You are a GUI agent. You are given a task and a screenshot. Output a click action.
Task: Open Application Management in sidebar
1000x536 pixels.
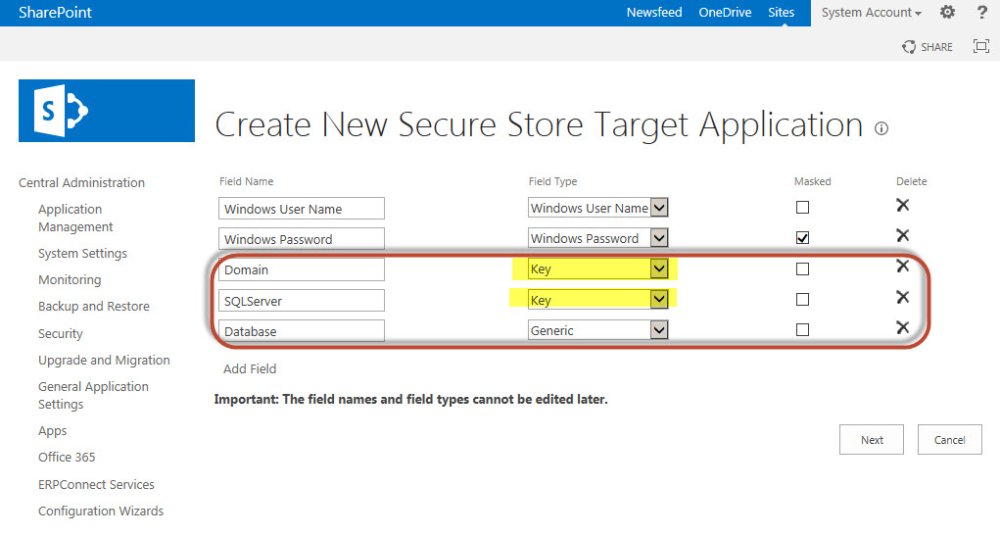click(75, 218)
